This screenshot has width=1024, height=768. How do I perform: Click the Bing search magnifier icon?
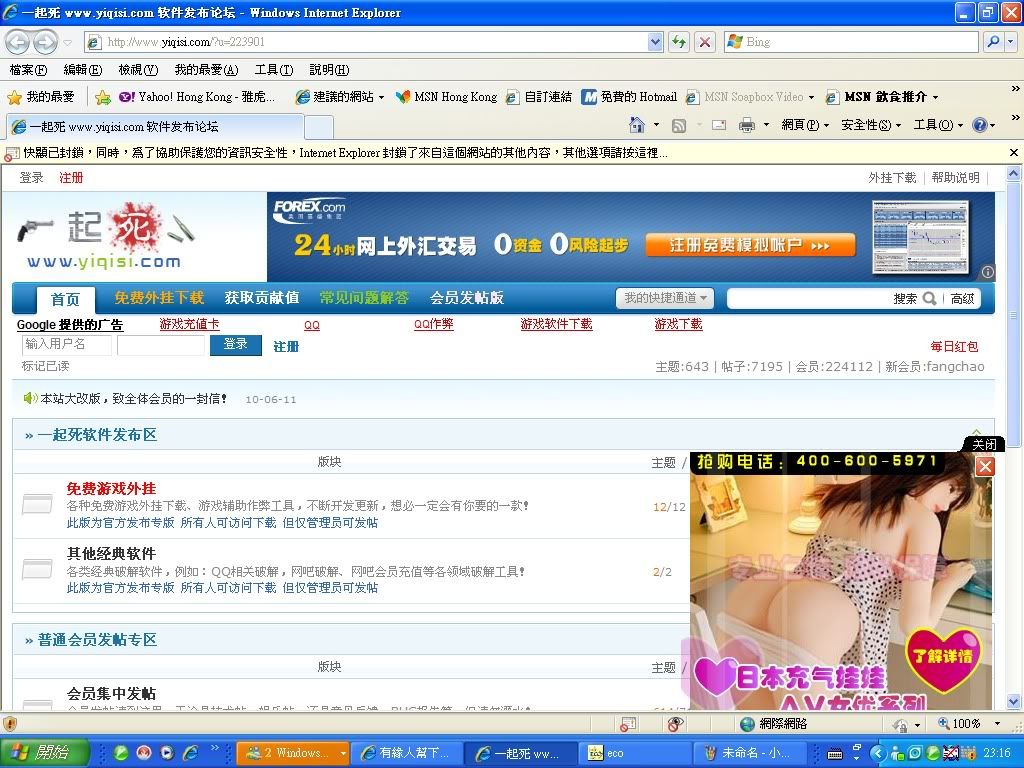click(993, 42)
